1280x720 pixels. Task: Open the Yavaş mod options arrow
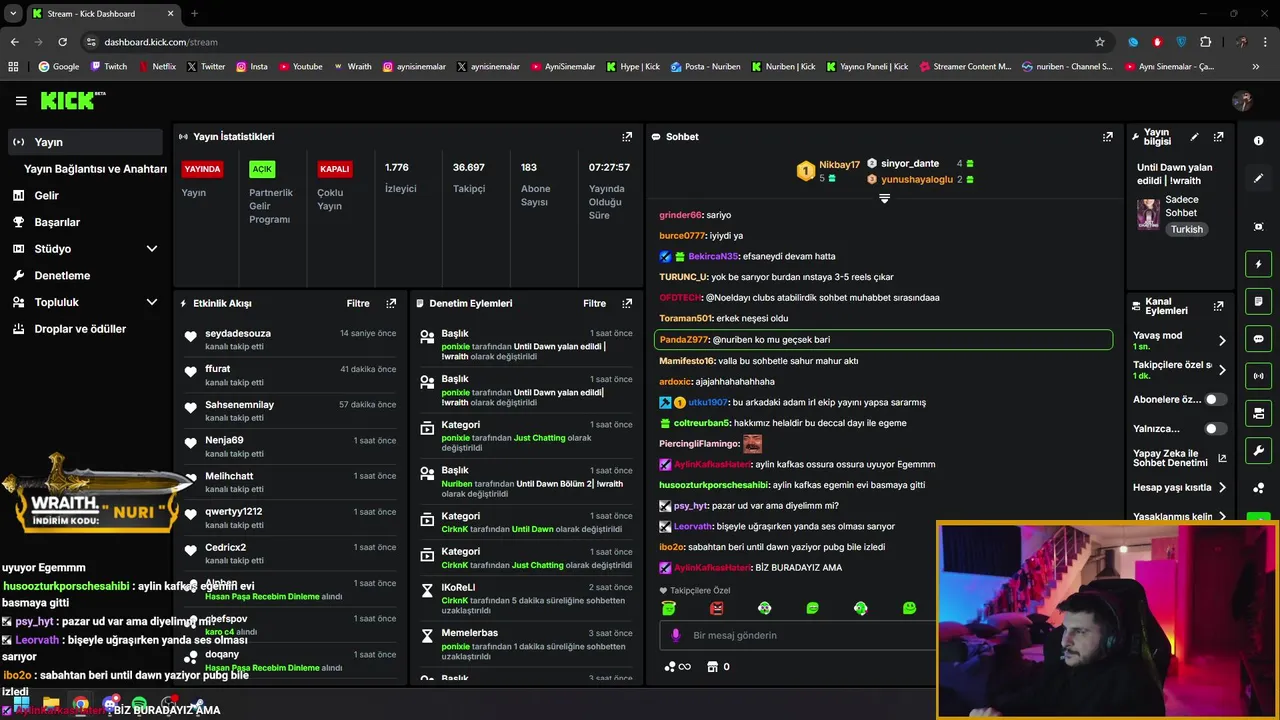pyautogui.click(x=1222, y=341)
